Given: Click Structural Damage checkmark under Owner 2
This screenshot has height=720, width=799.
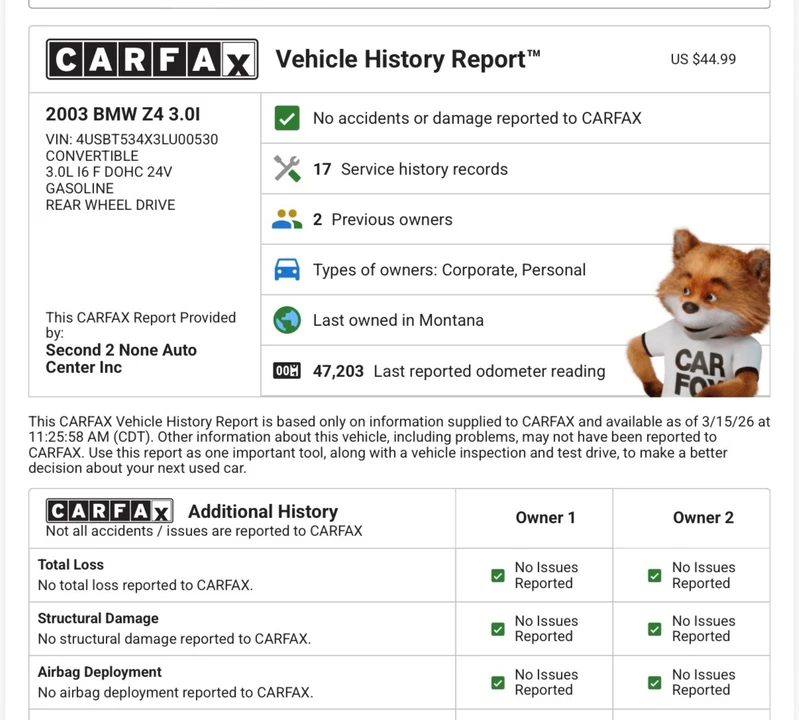Looking at the screenshot, I should pos(655,629).
